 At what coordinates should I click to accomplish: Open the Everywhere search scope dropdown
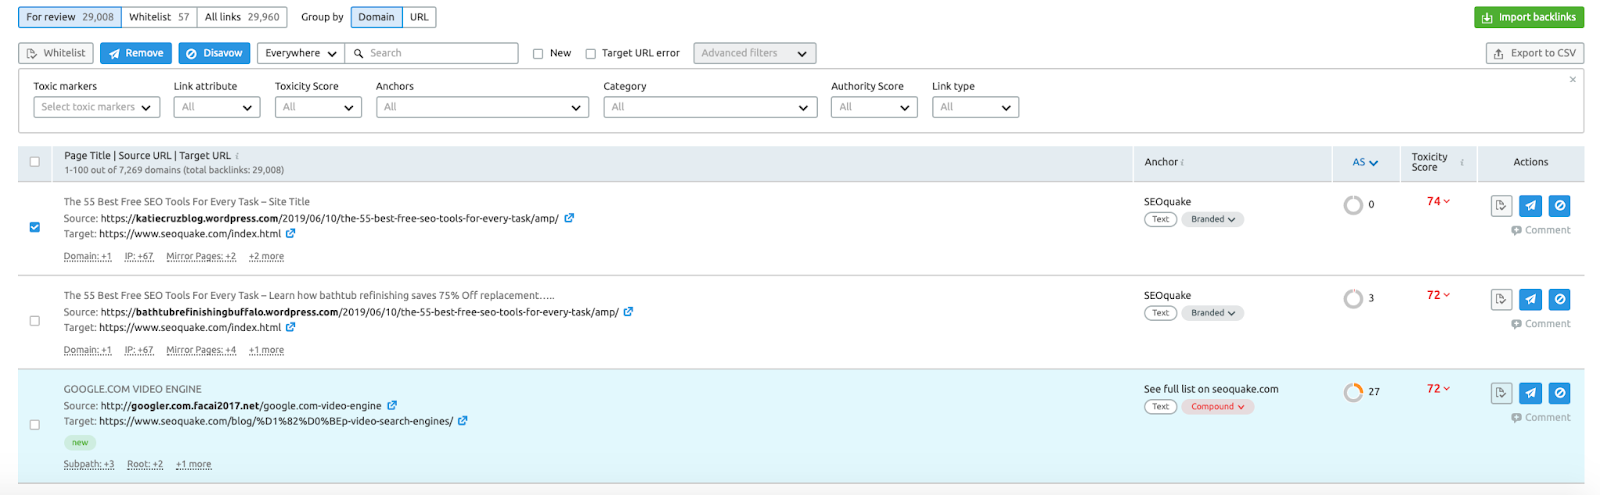300,53
